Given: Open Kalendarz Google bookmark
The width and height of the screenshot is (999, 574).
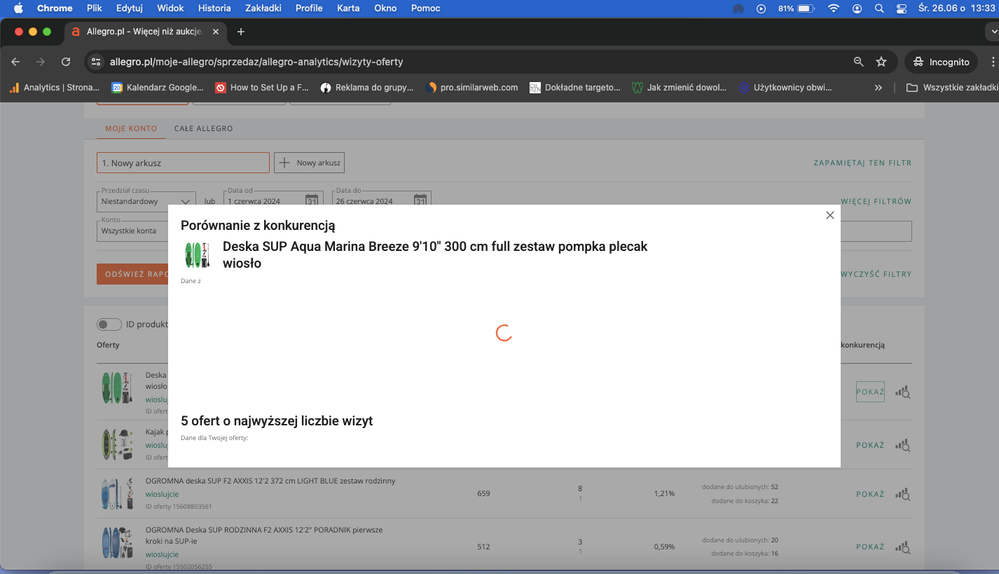Looking at the screenshot, I should point(157,88).
